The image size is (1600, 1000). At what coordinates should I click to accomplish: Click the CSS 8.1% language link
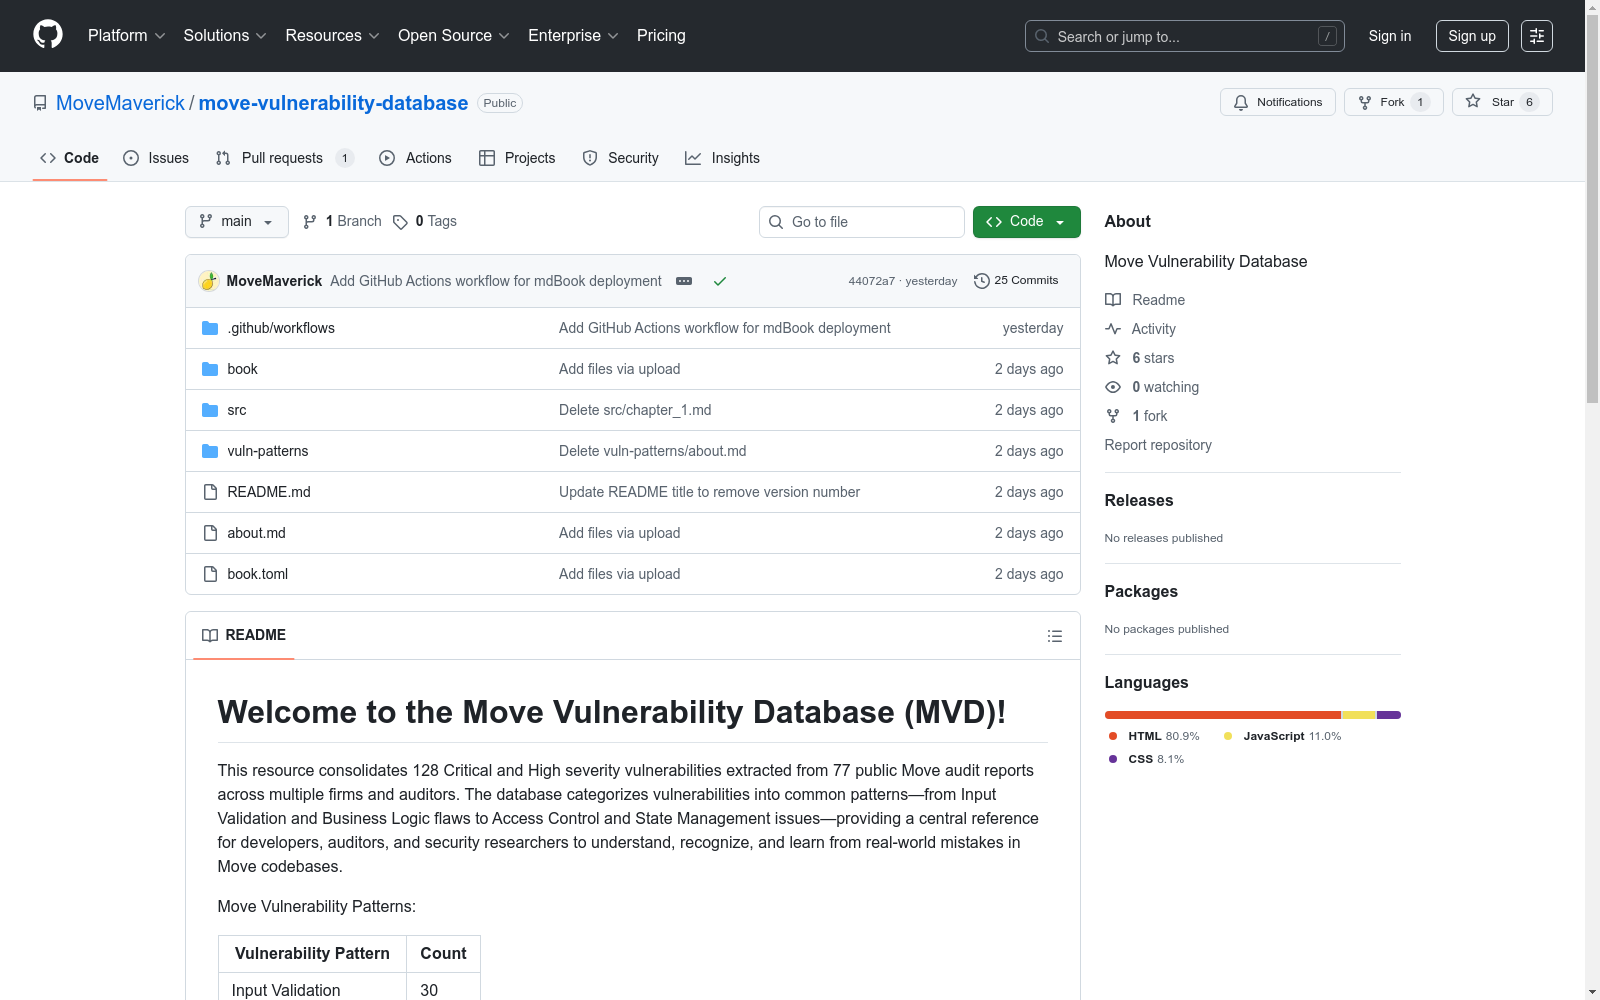(1146, 759)
